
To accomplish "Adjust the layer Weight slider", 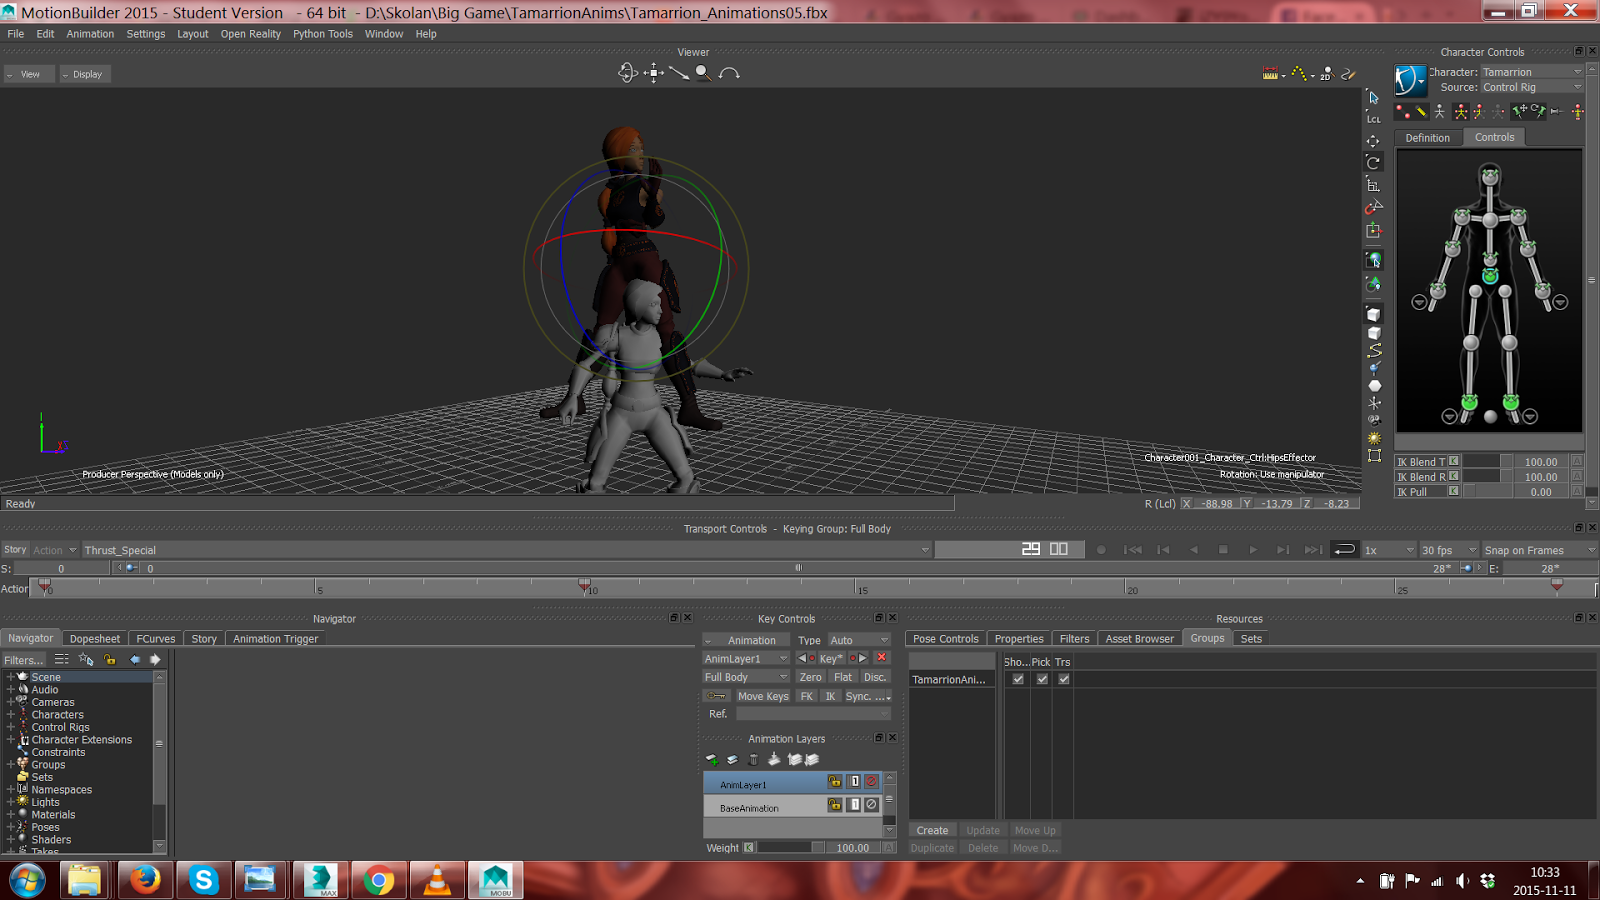I will [790, 848].
